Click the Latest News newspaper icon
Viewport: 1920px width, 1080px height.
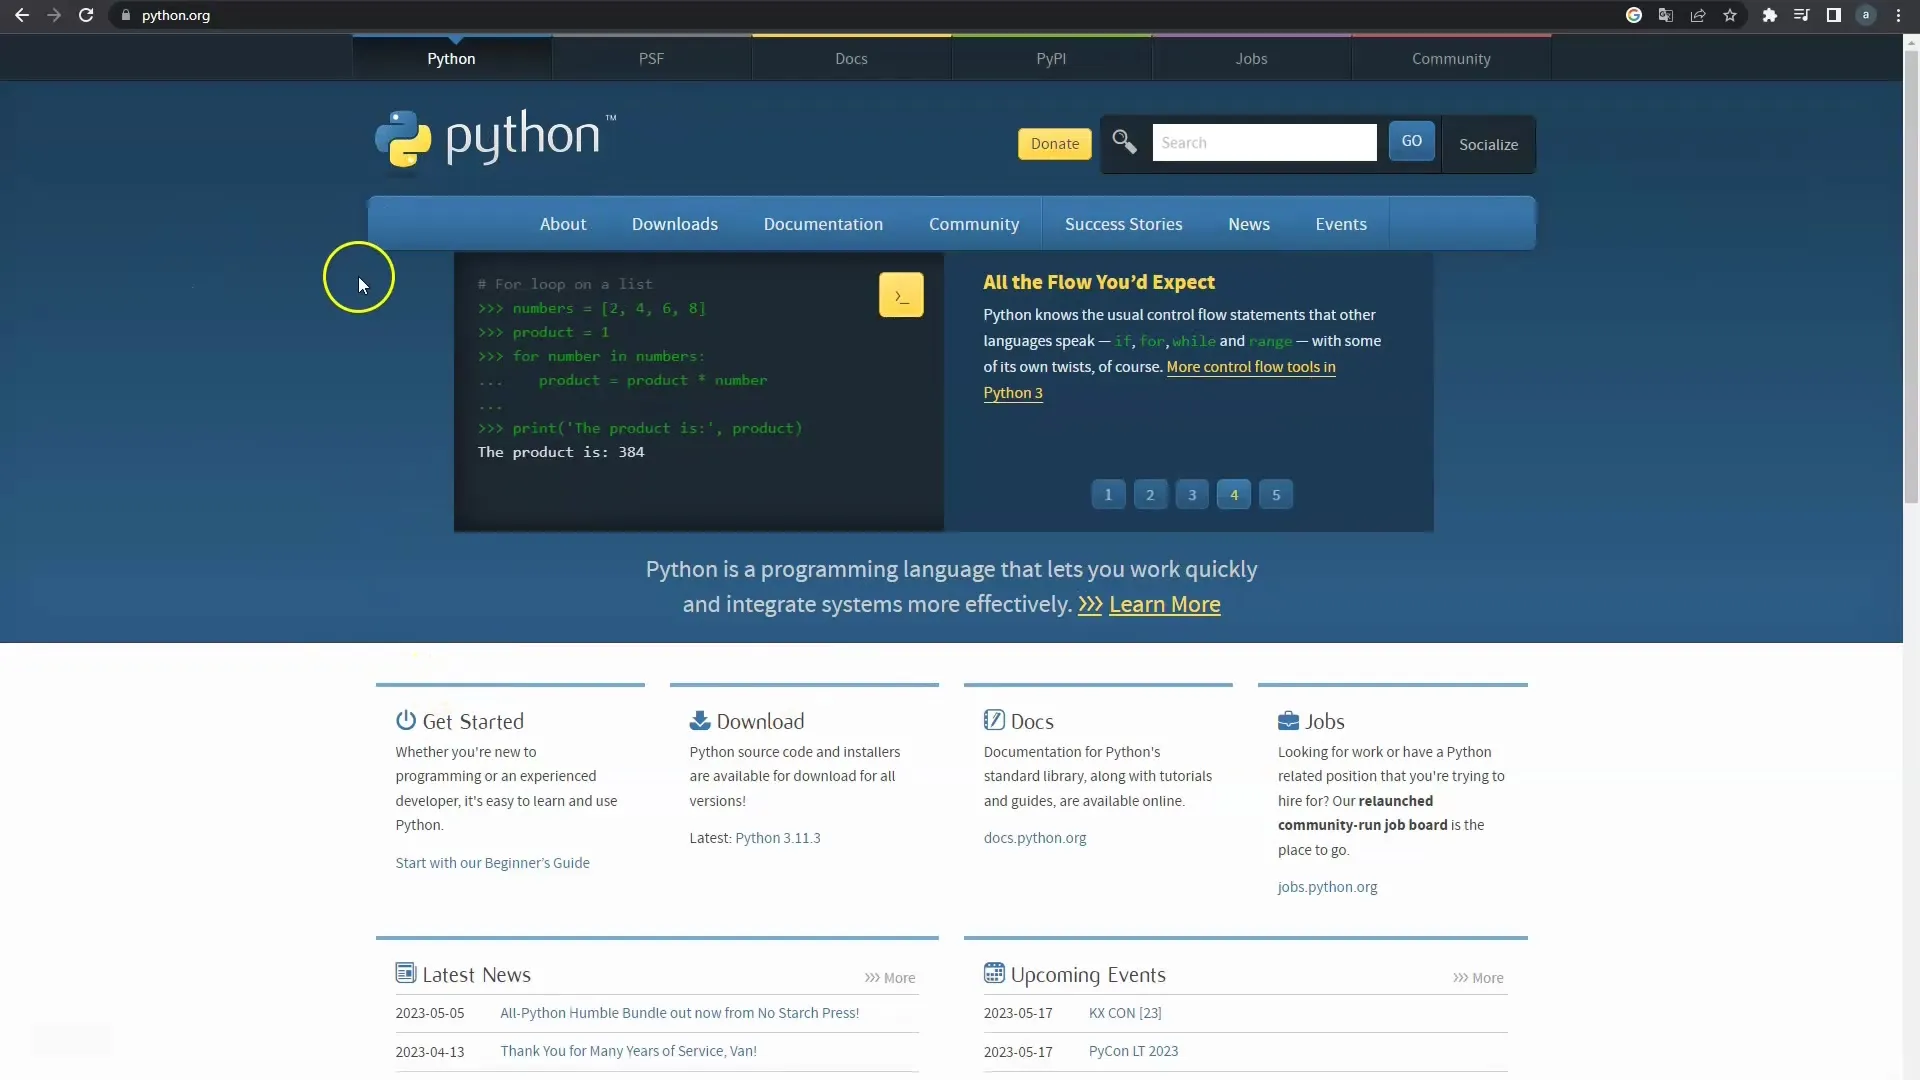point(405,973)
